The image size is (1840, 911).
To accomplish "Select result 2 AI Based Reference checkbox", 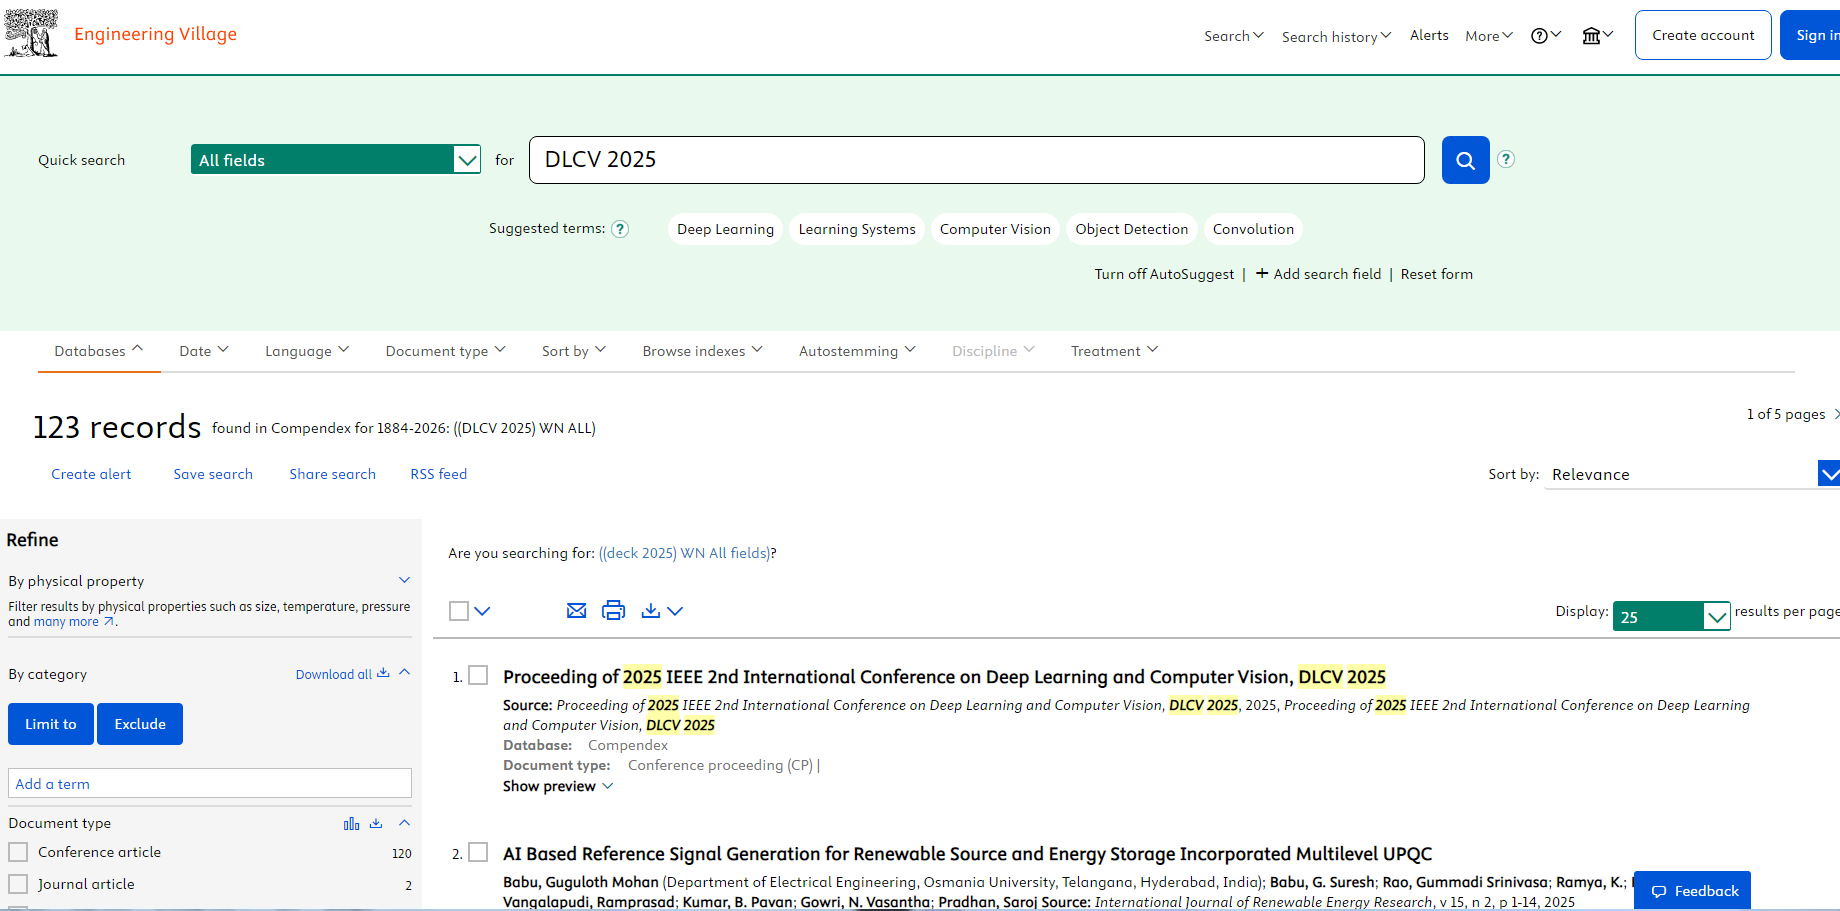I will pos(478,852).
